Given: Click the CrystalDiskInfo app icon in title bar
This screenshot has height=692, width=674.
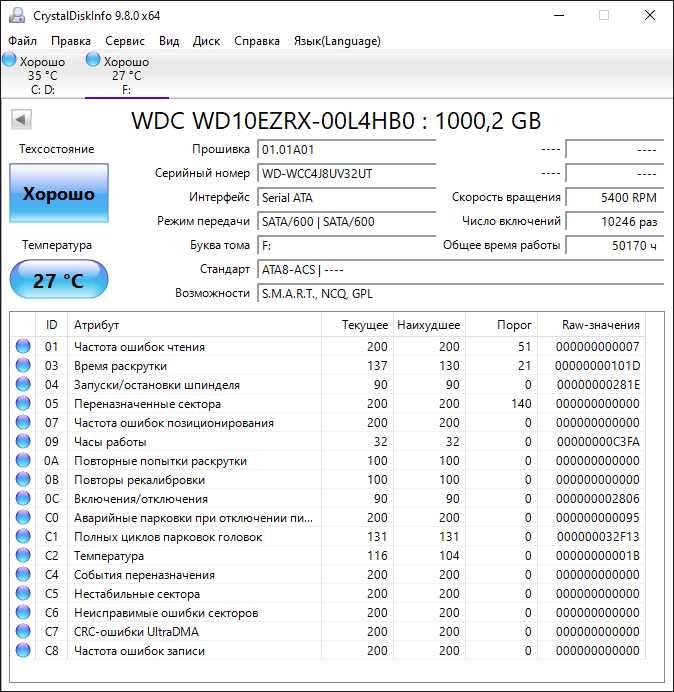Looking at the screenshot, I should [17, 15].
